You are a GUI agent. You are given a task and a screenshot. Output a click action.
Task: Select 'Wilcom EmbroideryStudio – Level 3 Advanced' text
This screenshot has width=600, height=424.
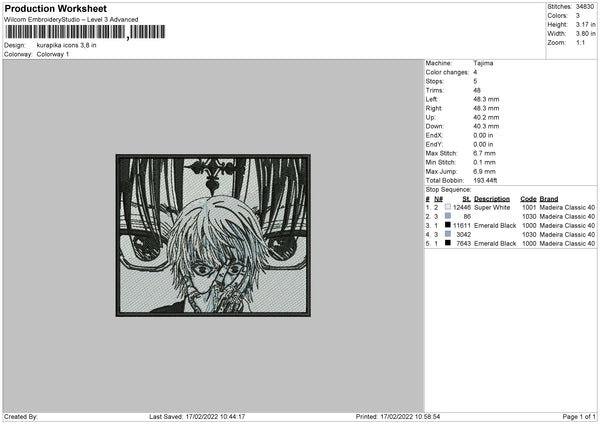(x=71, y=20)
